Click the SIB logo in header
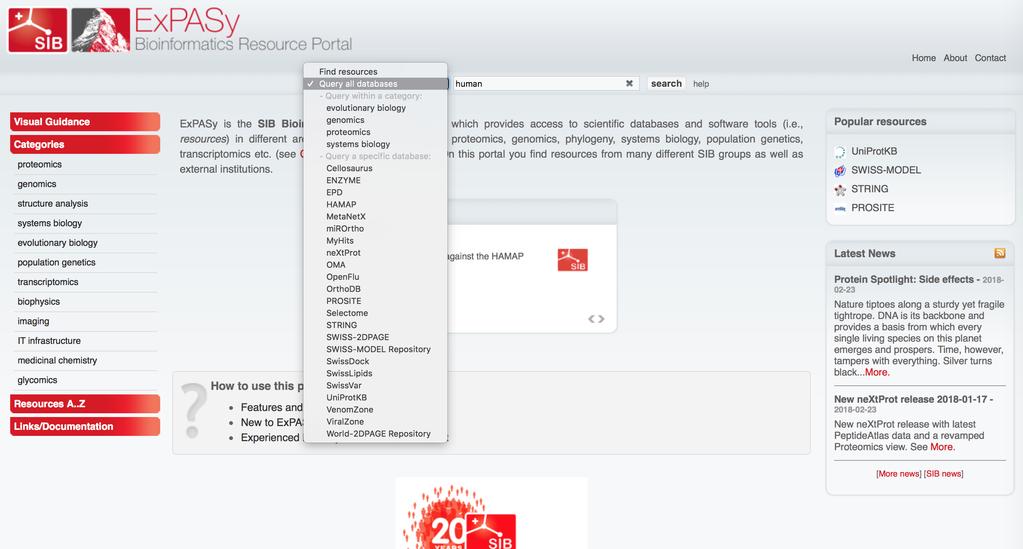Image resolution: width=1023 pixels, height=549 pixels. 37,30
